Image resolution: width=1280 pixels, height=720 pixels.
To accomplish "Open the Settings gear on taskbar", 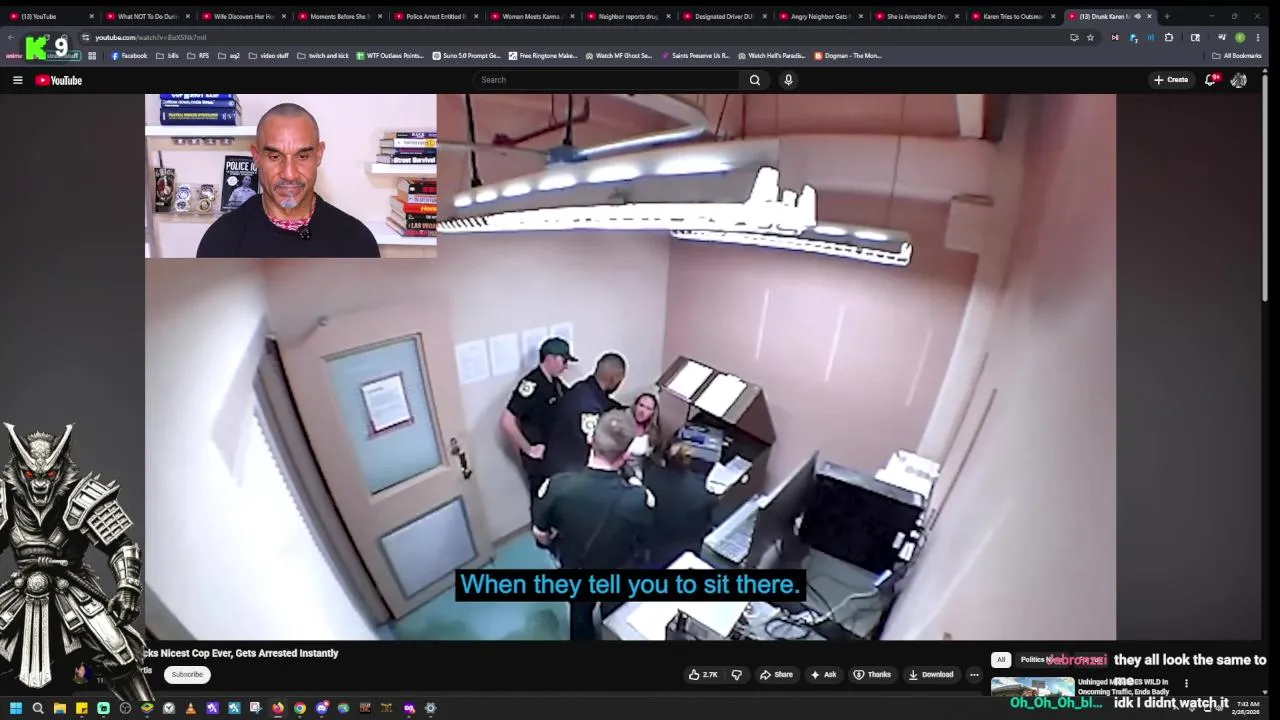I will point(431,708).
